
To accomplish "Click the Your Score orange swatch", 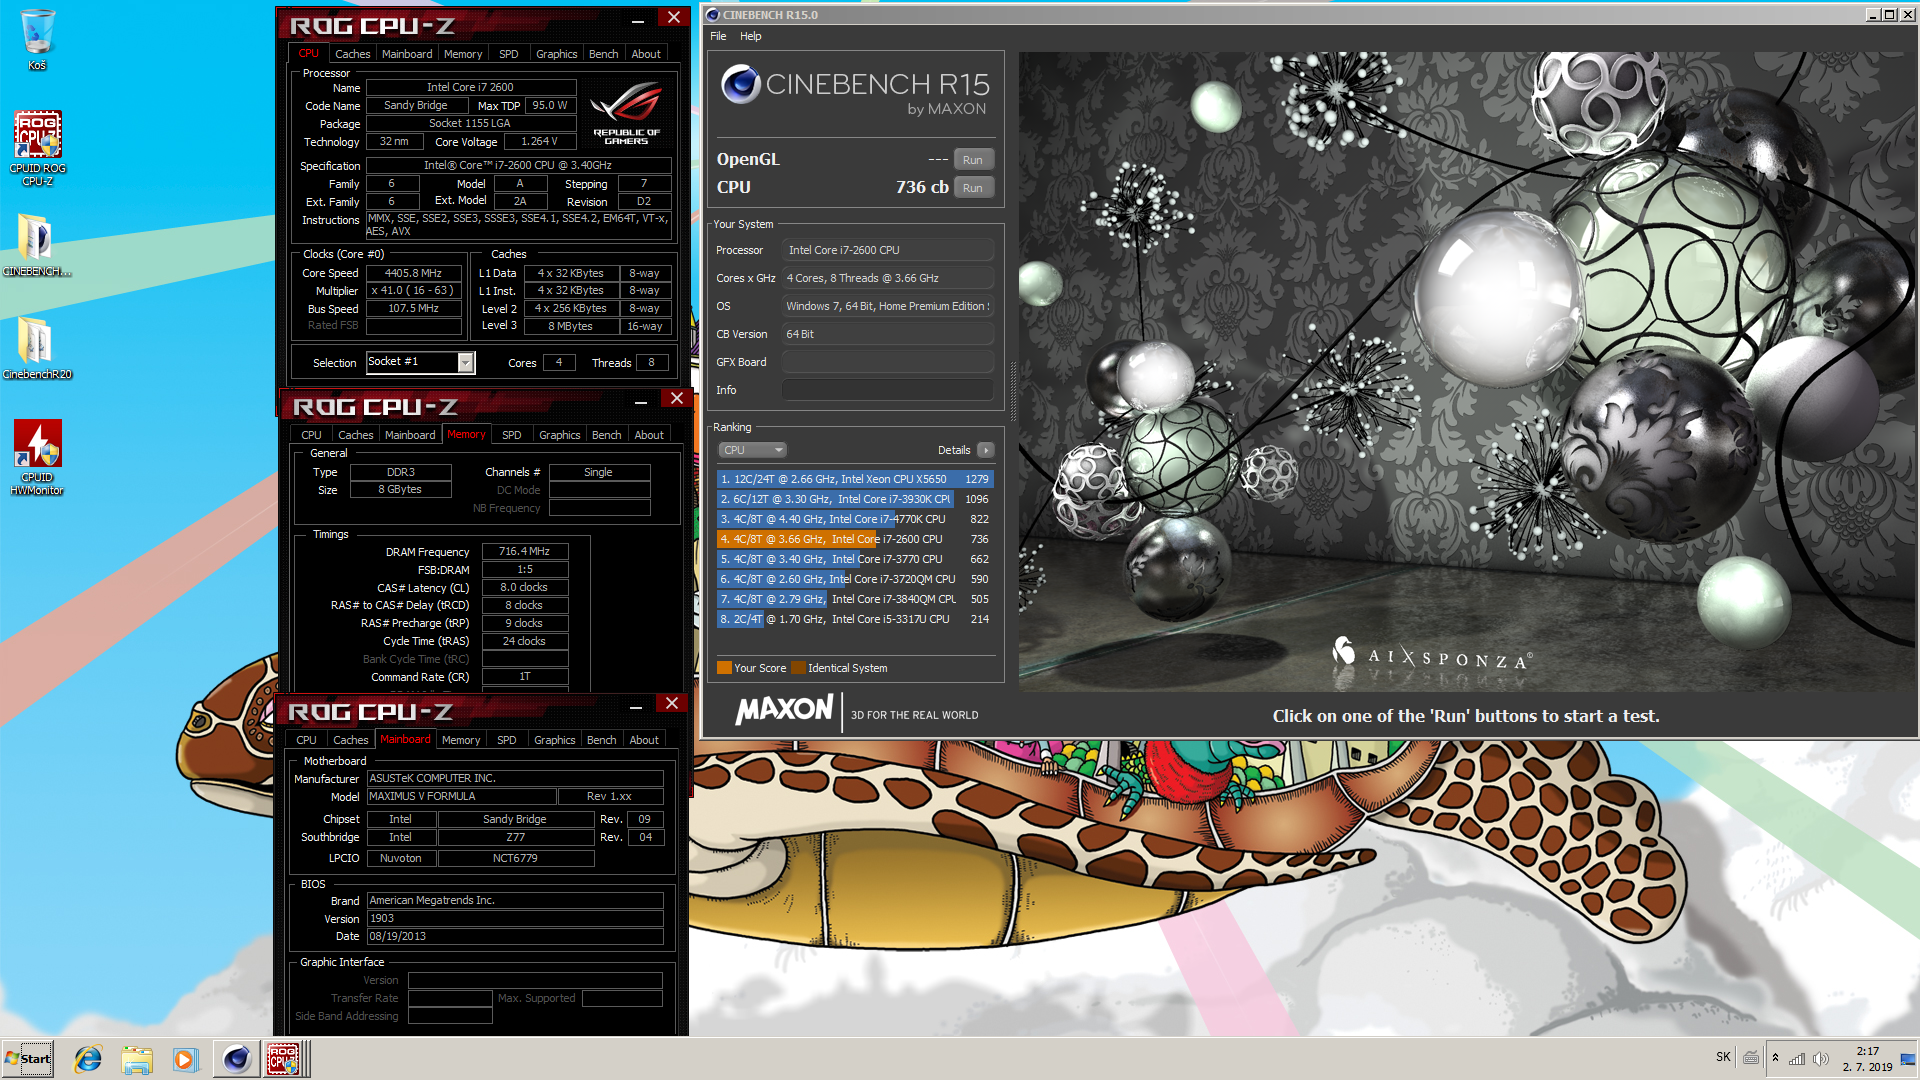I will [x=724, y=668].
